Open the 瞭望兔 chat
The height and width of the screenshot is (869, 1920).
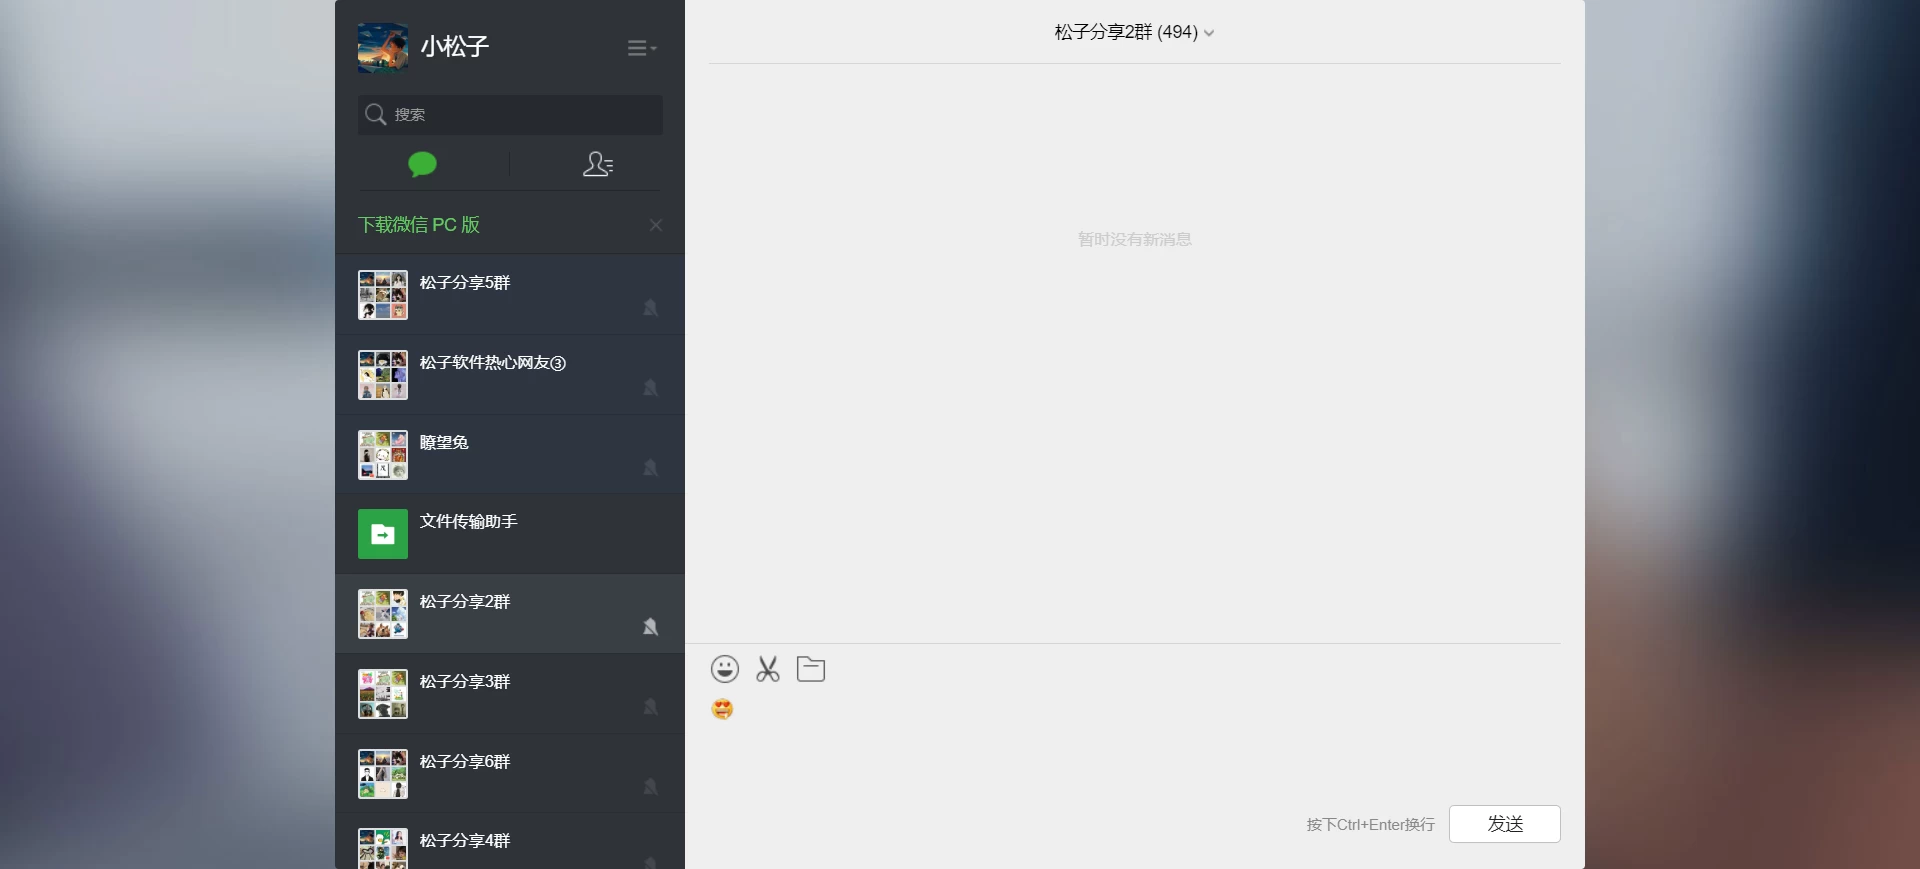510,455
